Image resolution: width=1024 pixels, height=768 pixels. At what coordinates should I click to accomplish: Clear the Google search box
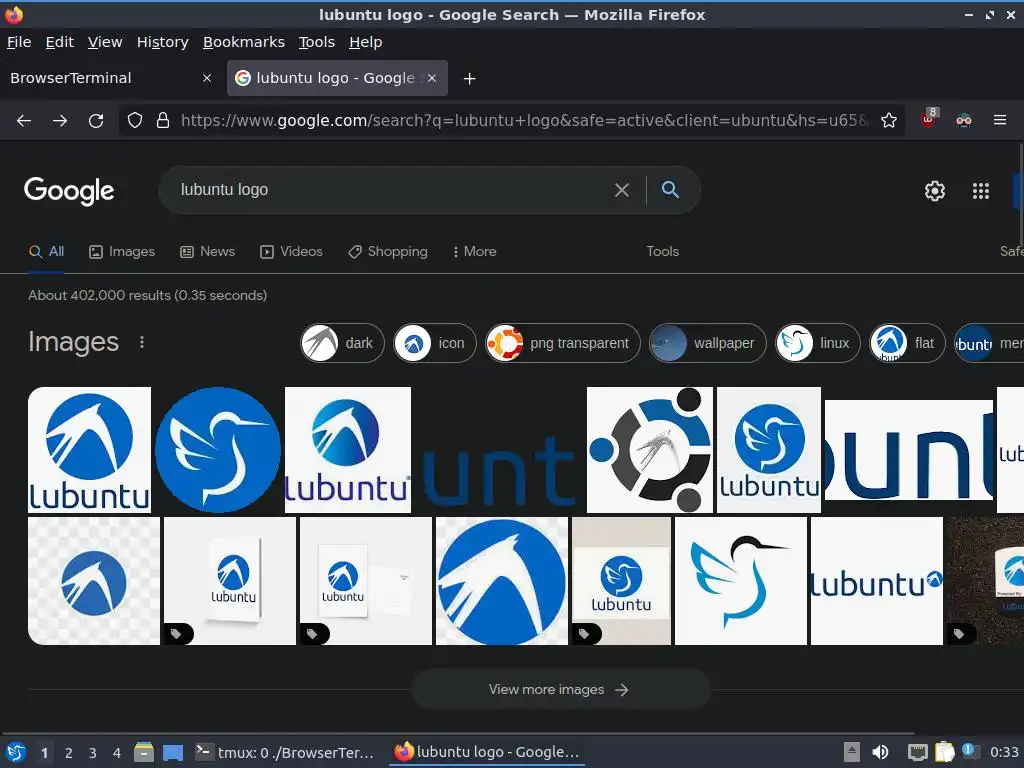(x=622, y=190)
